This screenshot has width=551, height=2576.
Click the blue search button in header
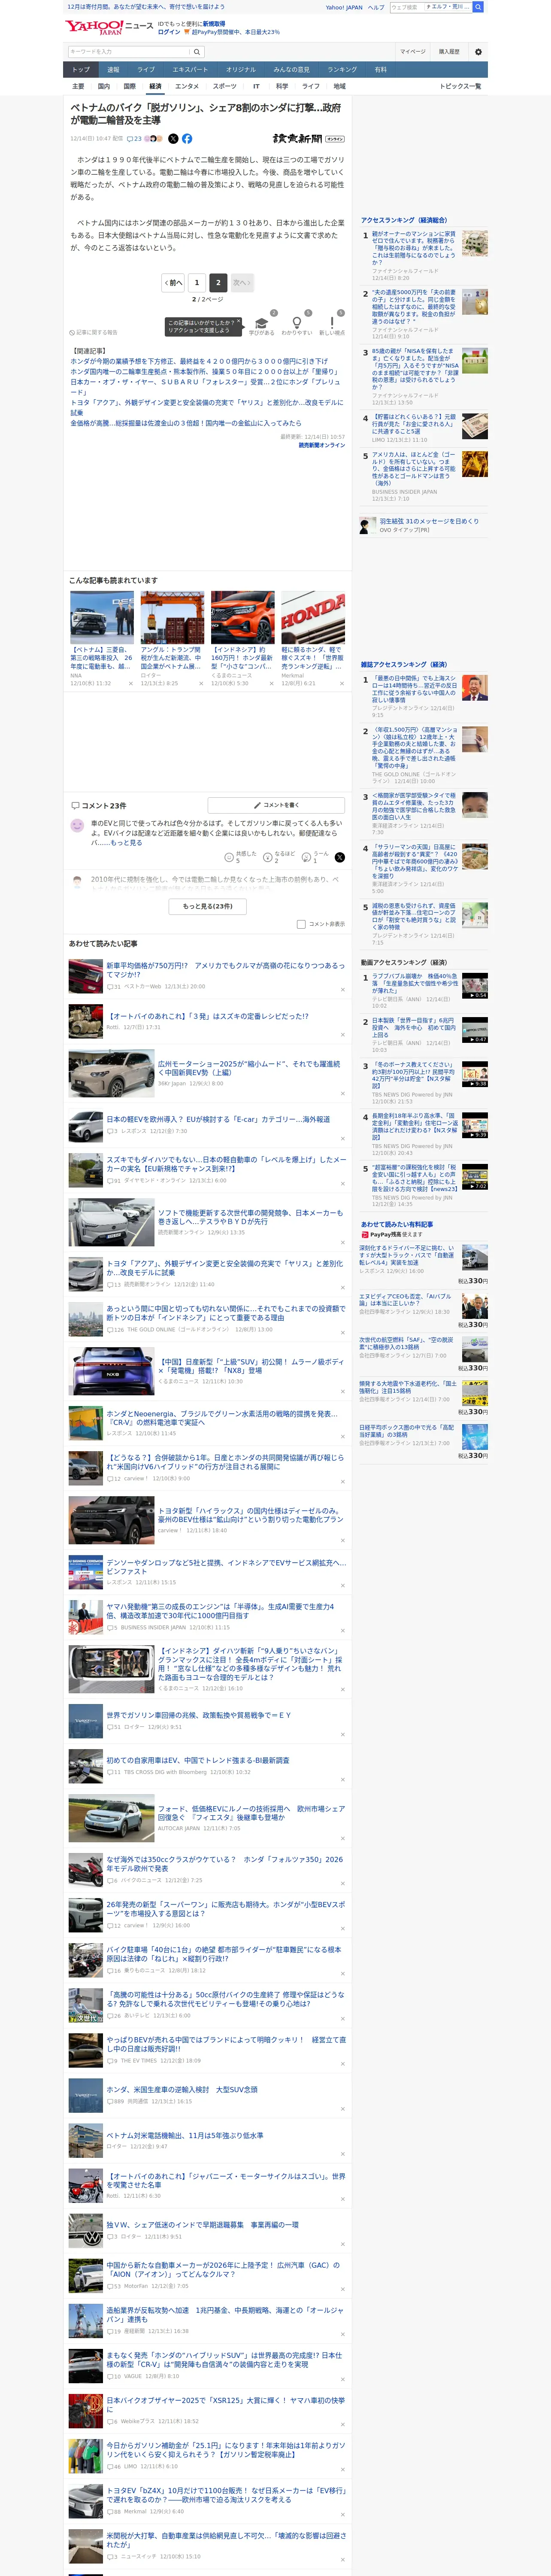[x=478, y=7]
